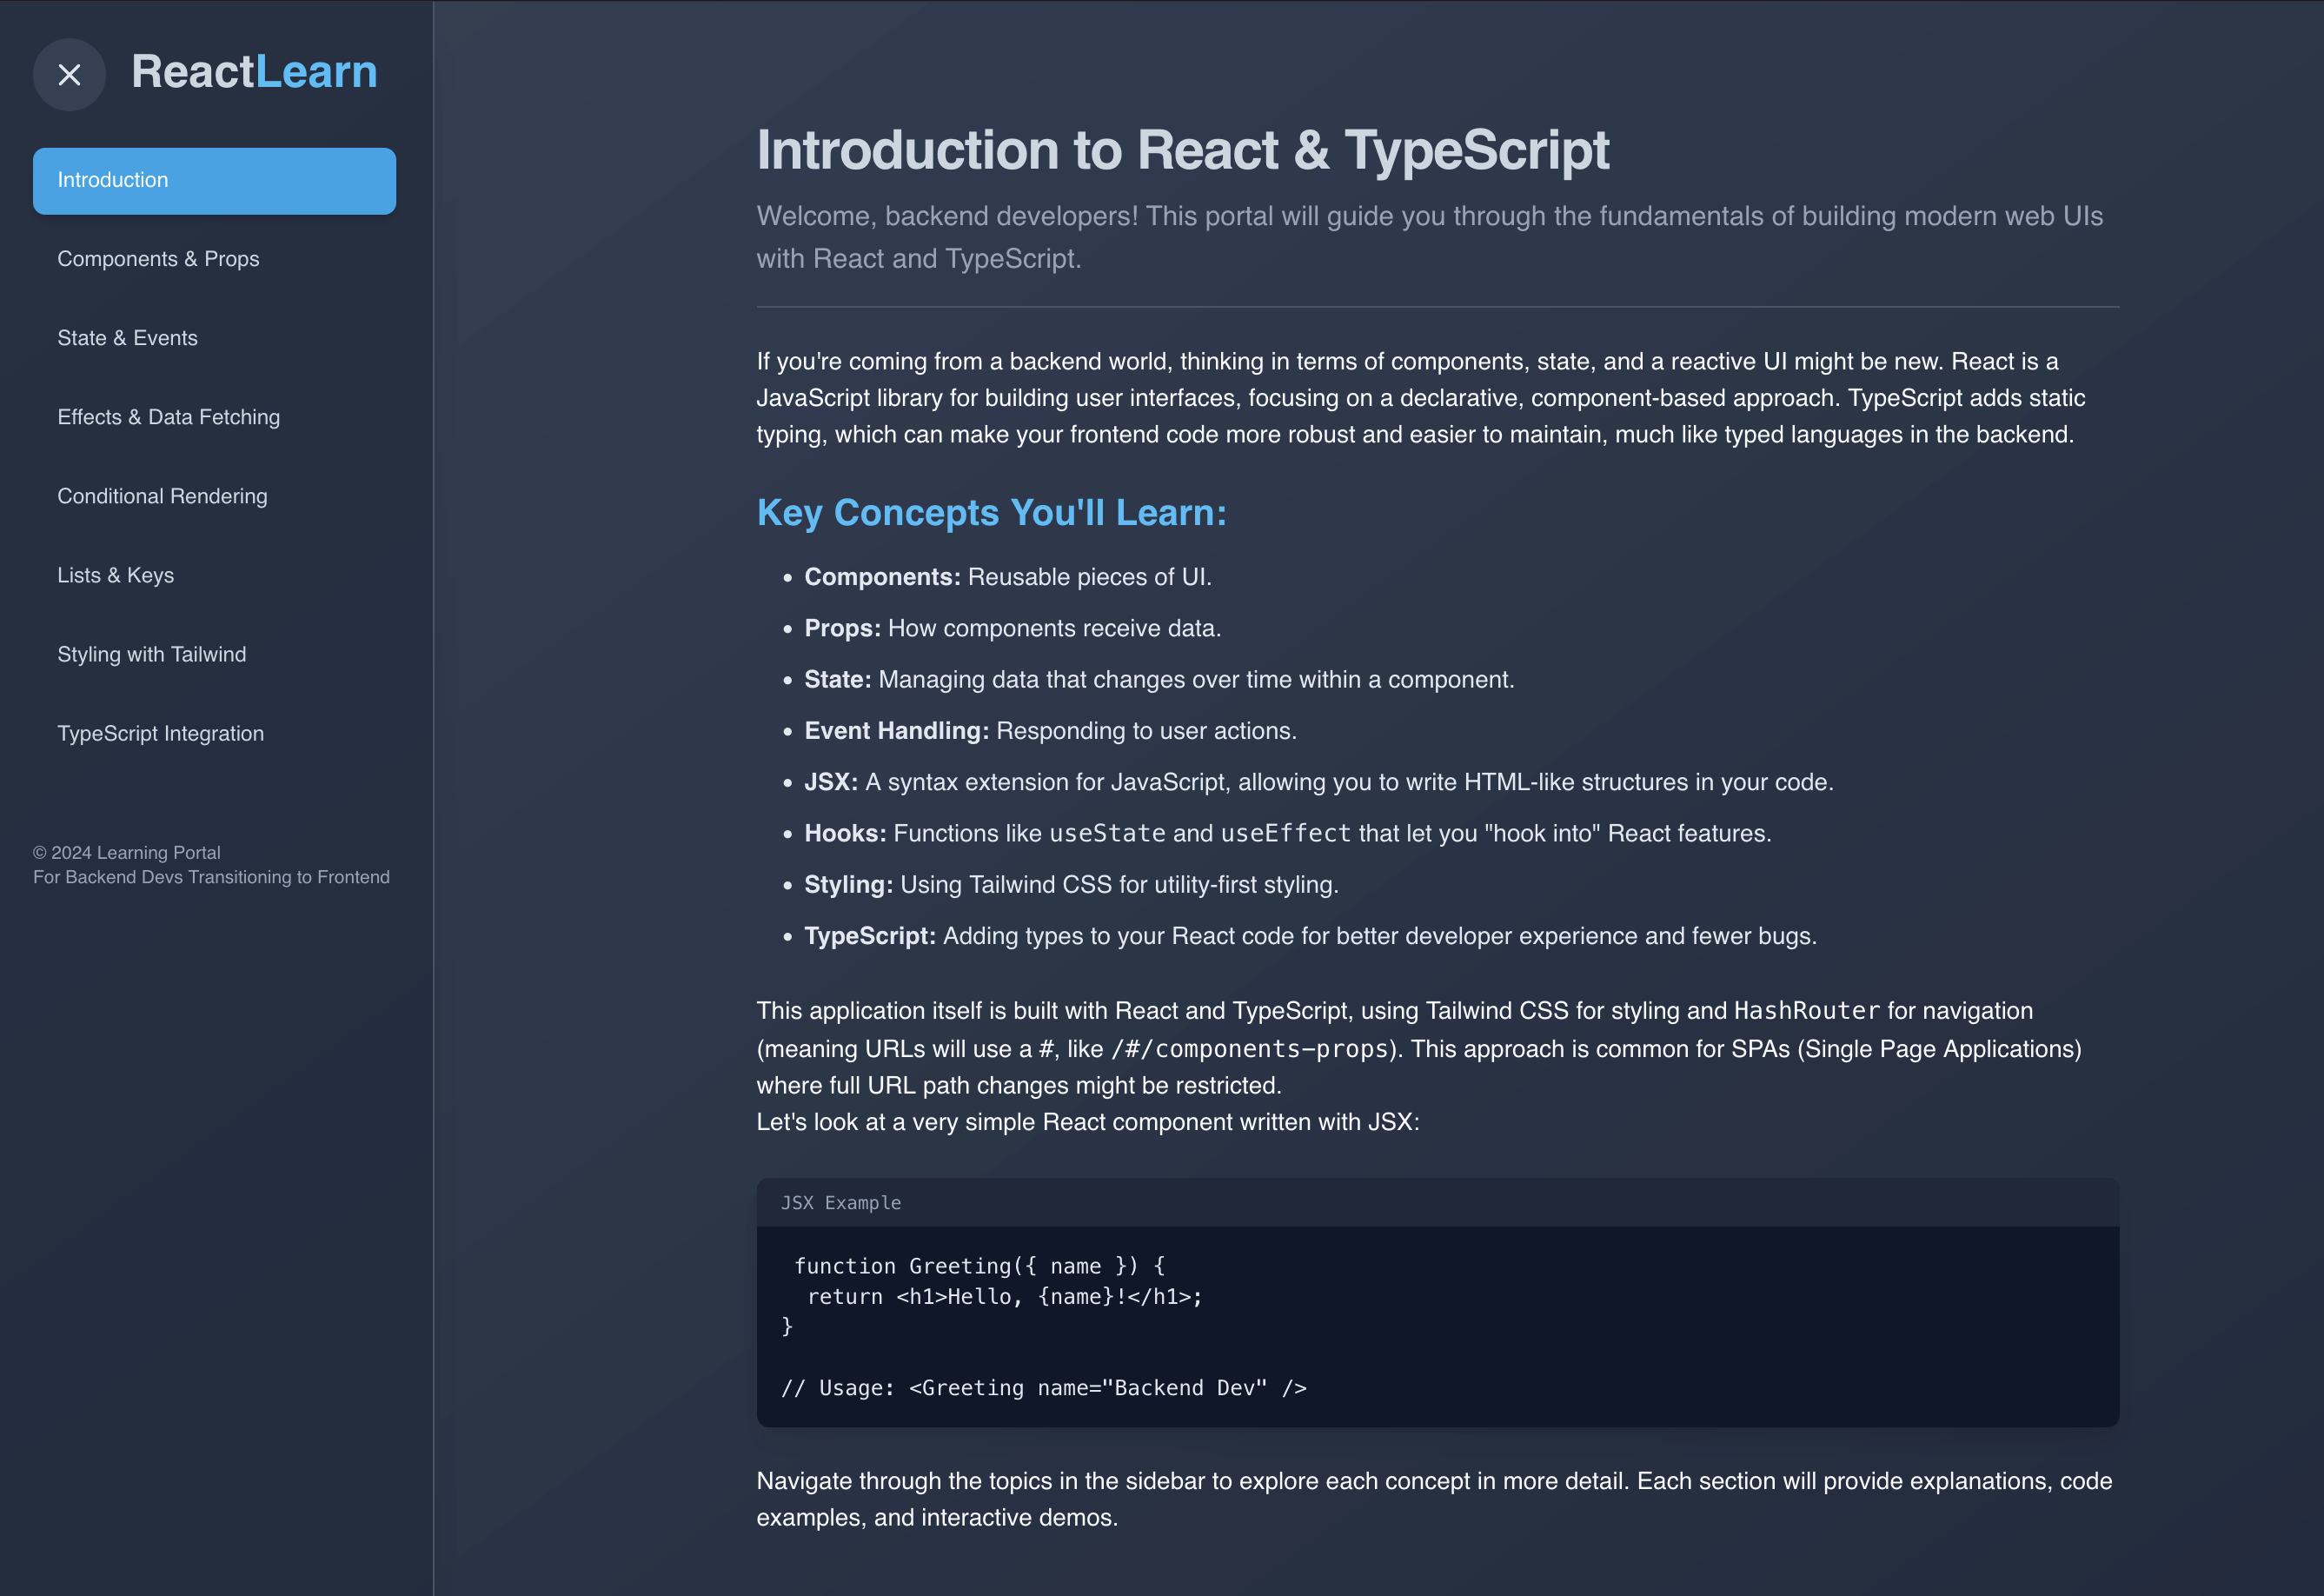Select the Introduction nav item
Viewport: 2324px width, 1596px height.
(x=214, y=181)
